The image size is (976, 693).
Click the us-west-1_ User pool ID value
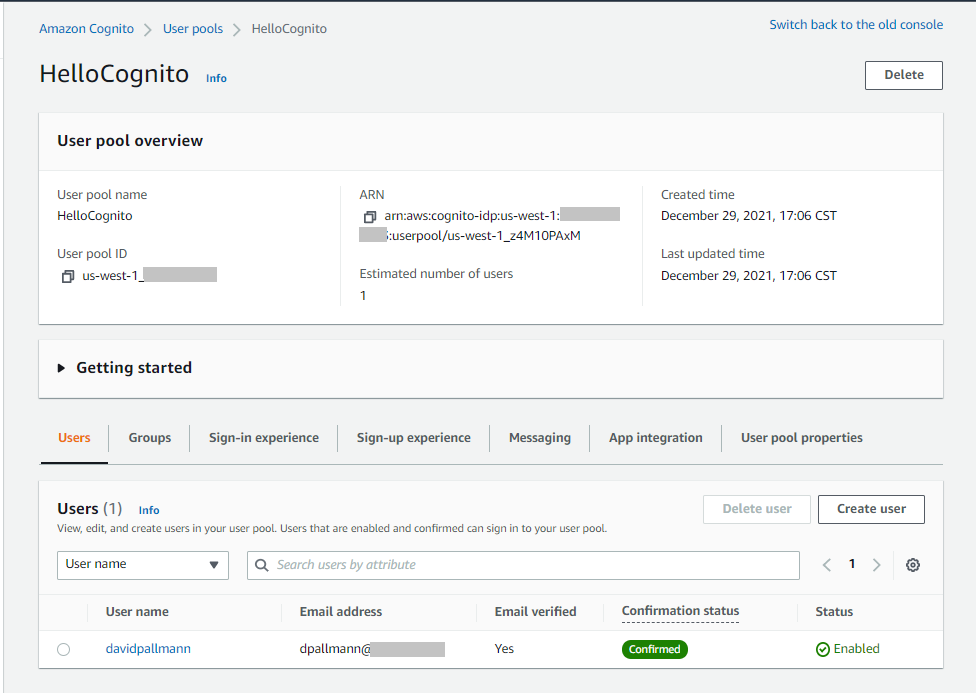(x=149, y=275)
